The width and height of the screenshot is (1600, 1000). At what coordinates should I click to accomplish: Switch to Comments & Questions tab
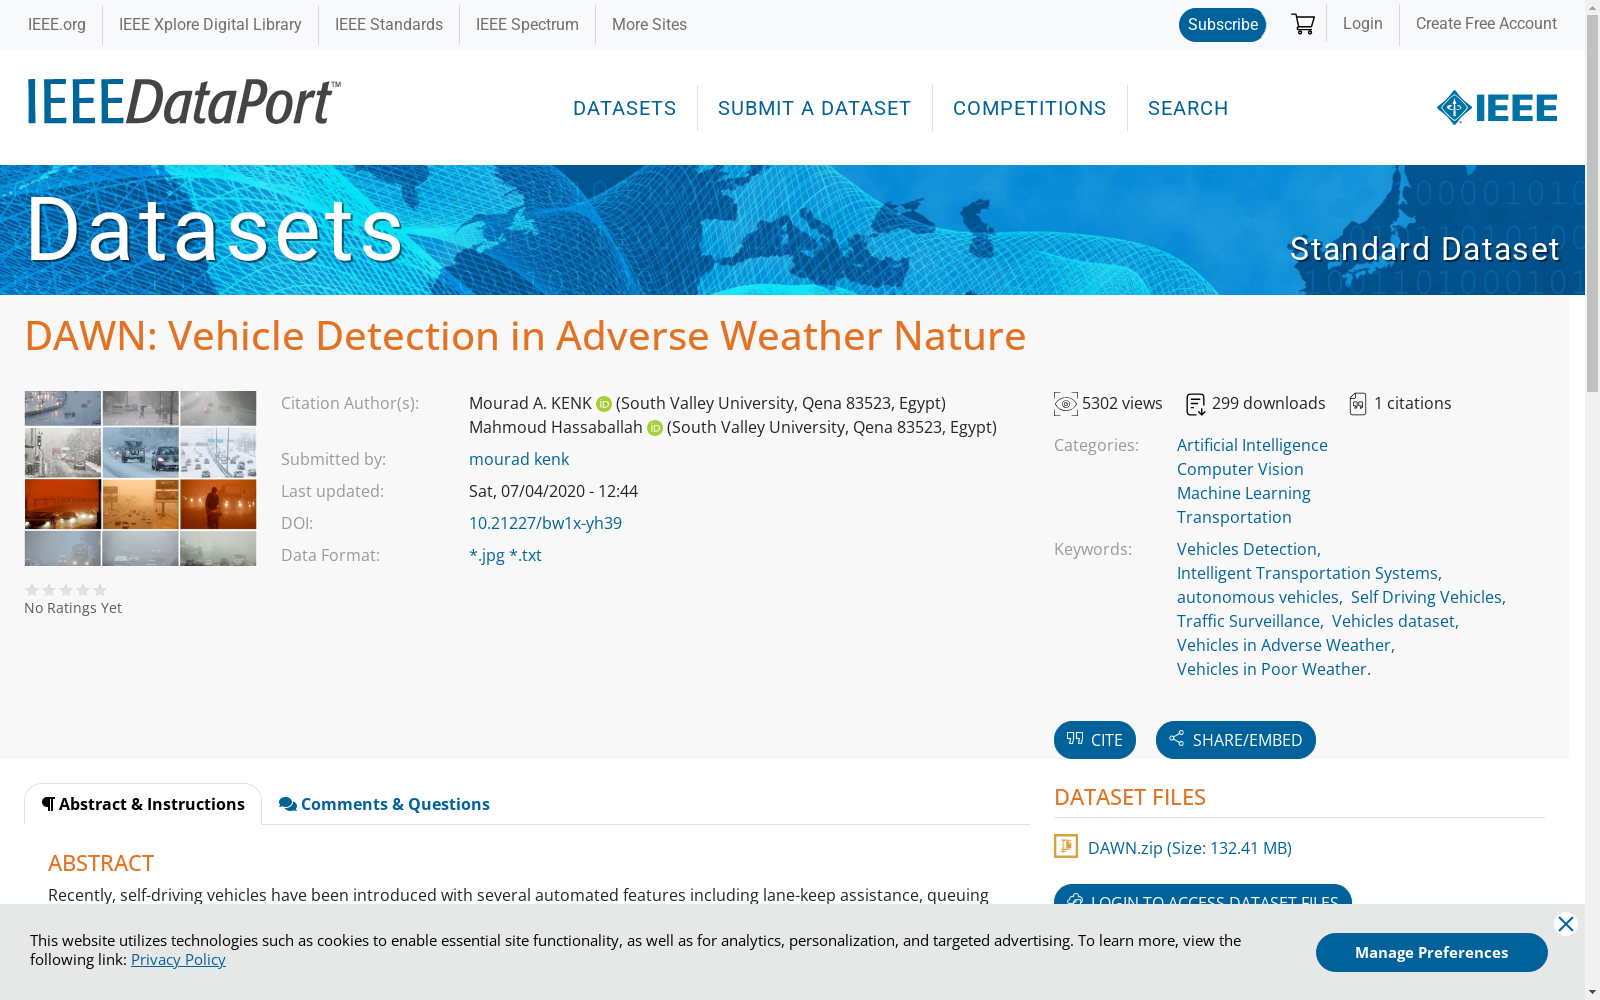tap(384, 804)
